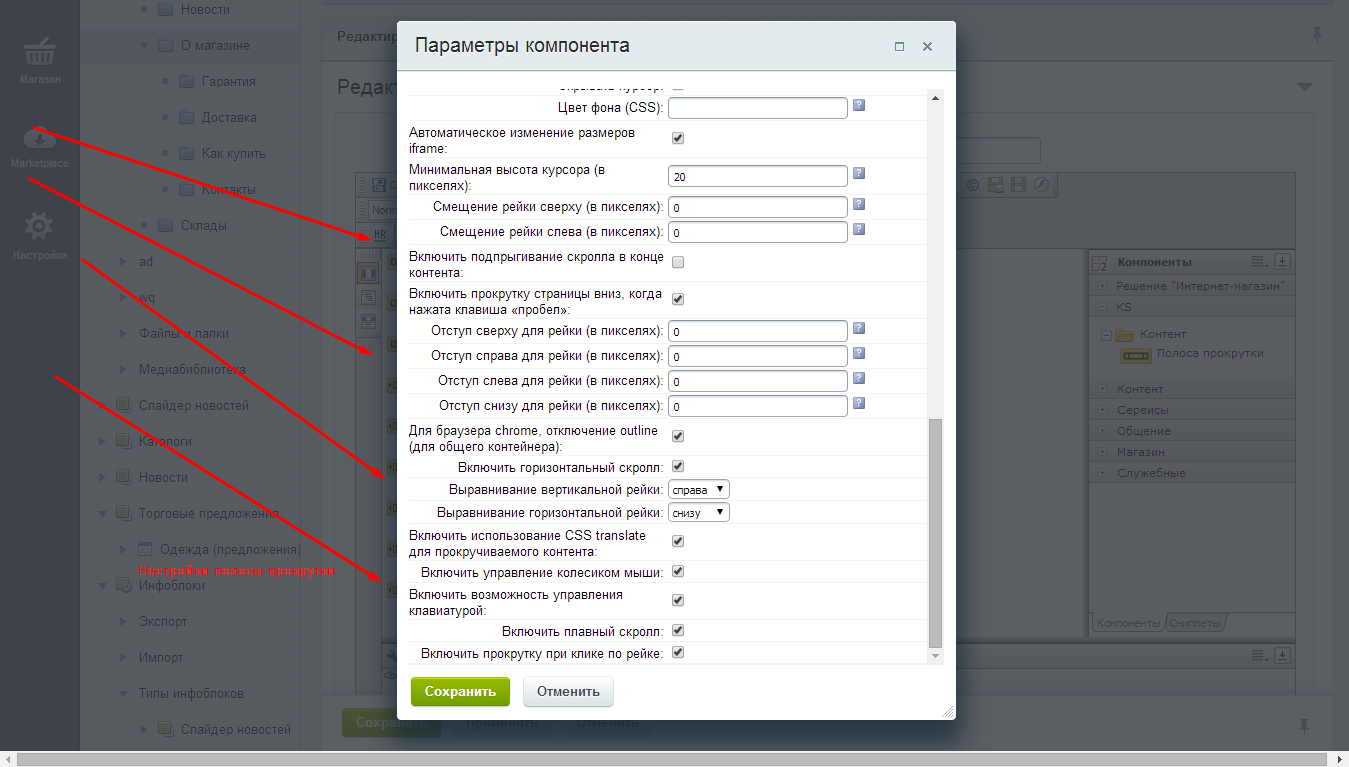This screenshot has width=1349, height=767.
Task: Open Marketplace from the sidebar
Action: [x=40, y=146]
